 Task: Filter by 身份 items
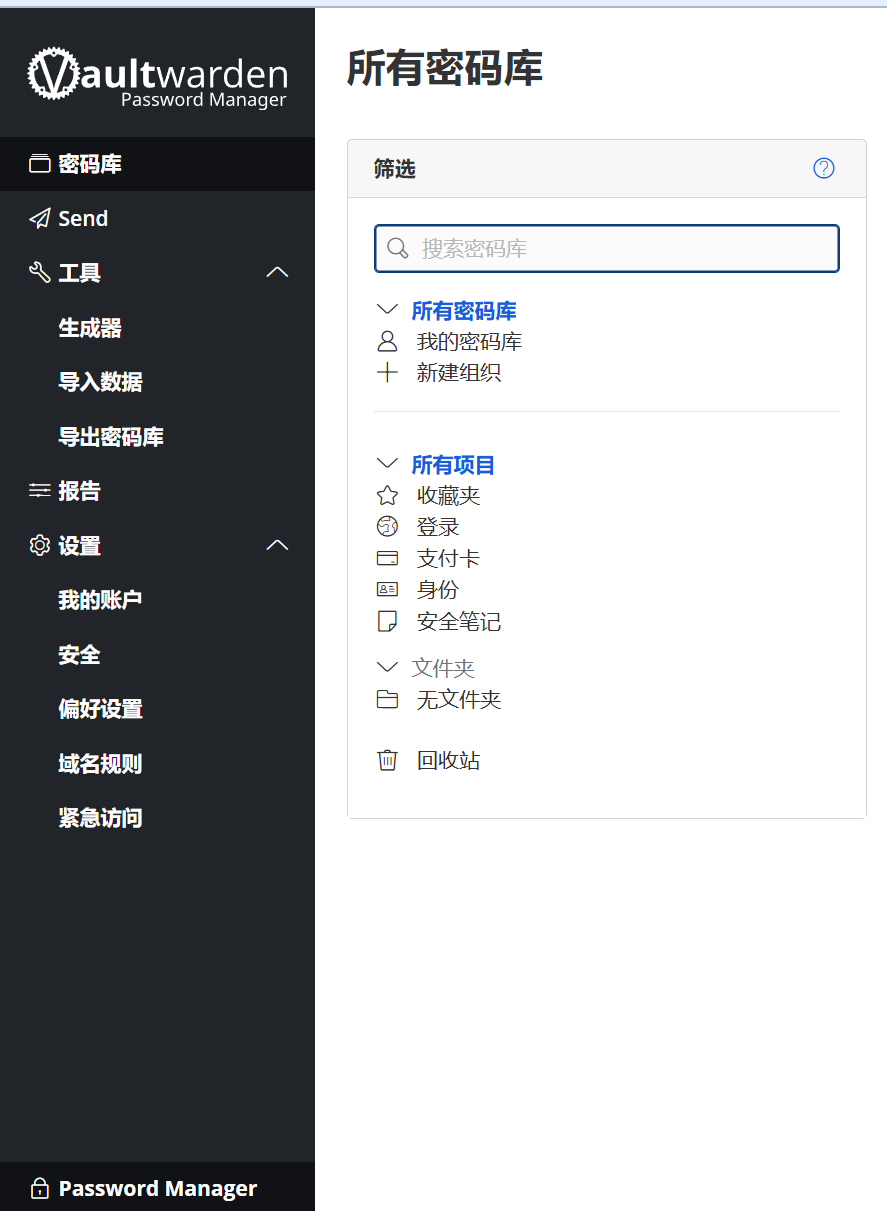pos(438,590)
